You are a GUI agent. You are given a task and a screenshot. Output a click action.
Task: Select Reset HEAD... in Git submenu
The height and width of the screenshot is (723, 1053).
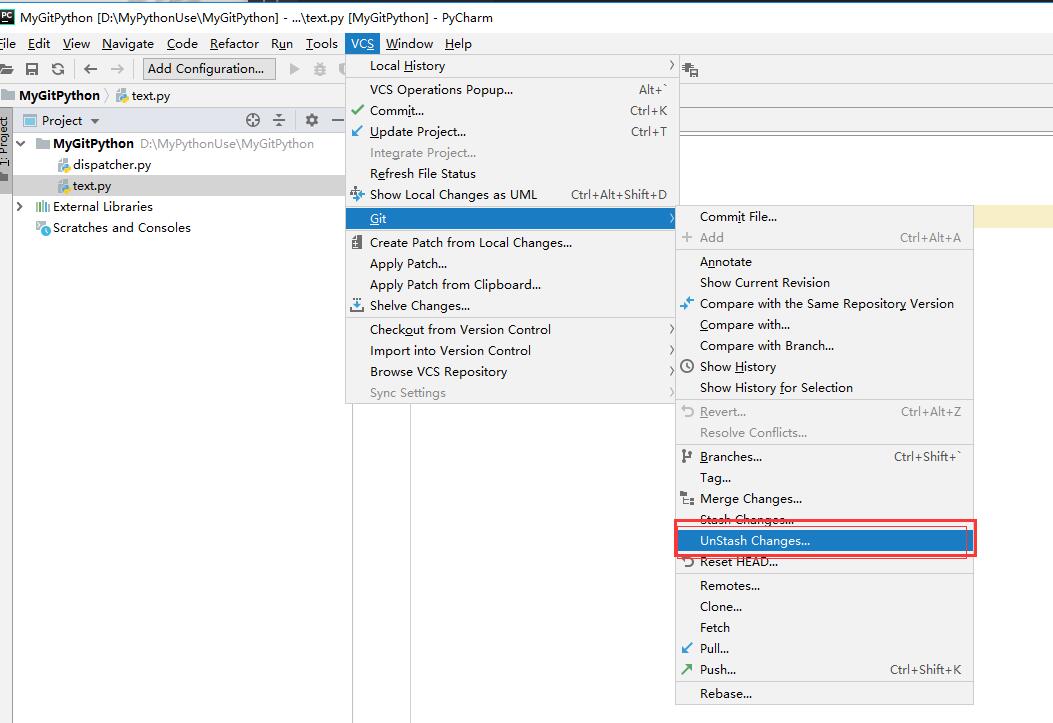pos(824,562)
